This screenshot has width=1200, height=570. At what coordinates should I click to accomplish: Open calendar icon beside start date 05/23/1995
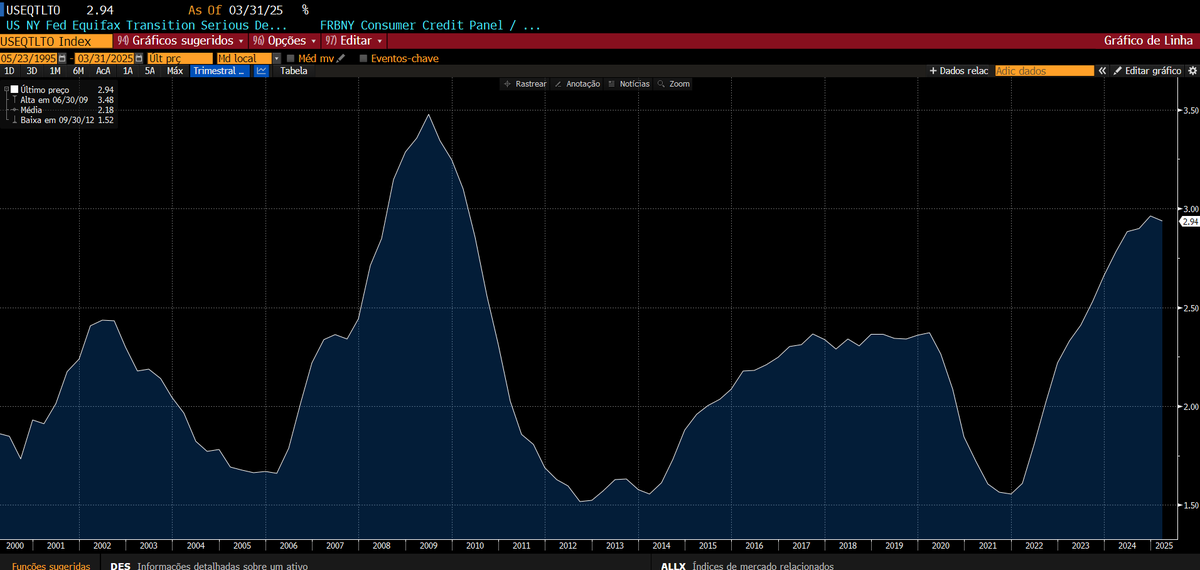pos(62,59)
